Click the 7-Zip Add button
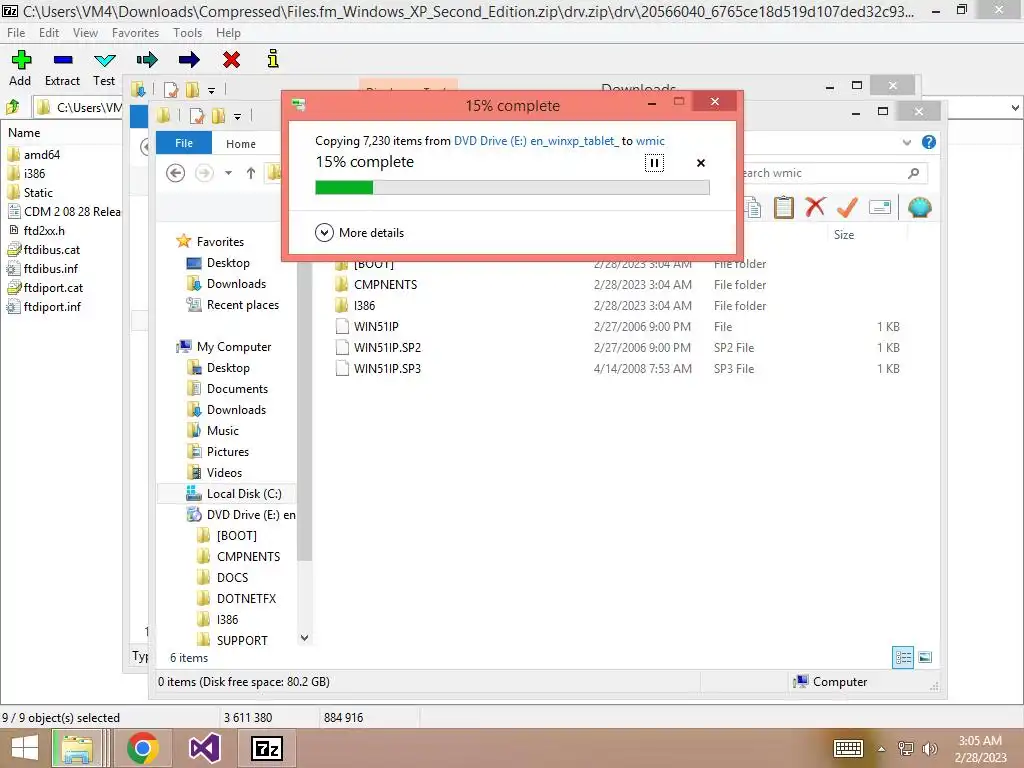The width and height of the screenshot is (1024, 768). [x=21, y=68]
